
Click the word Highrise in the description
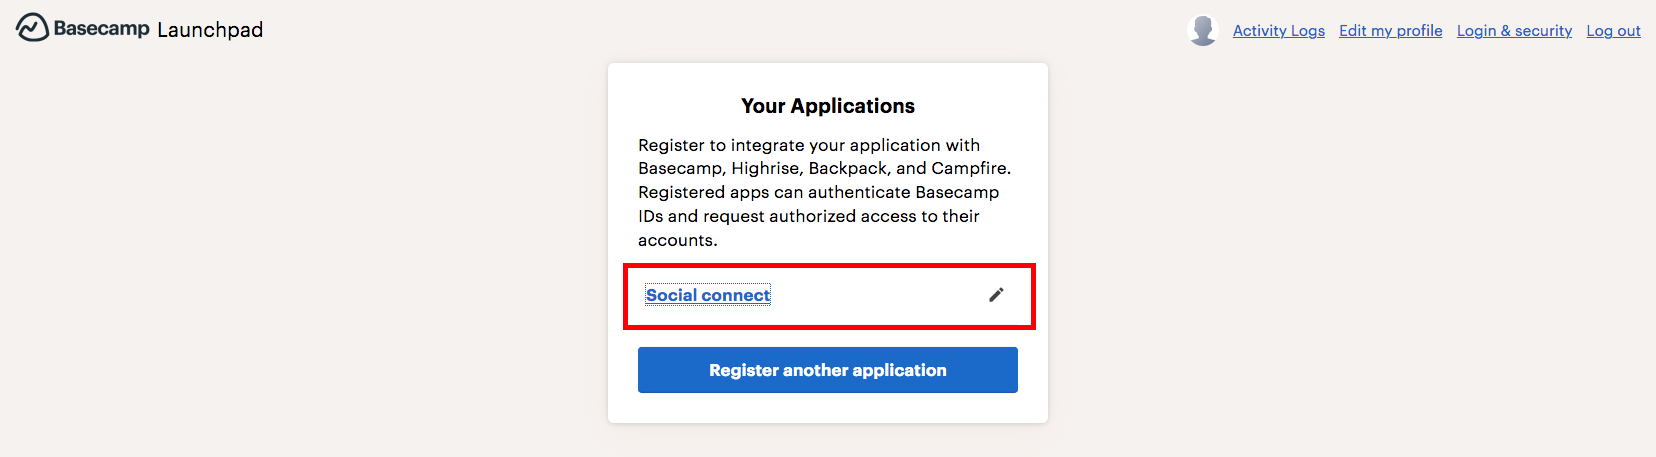765,168
